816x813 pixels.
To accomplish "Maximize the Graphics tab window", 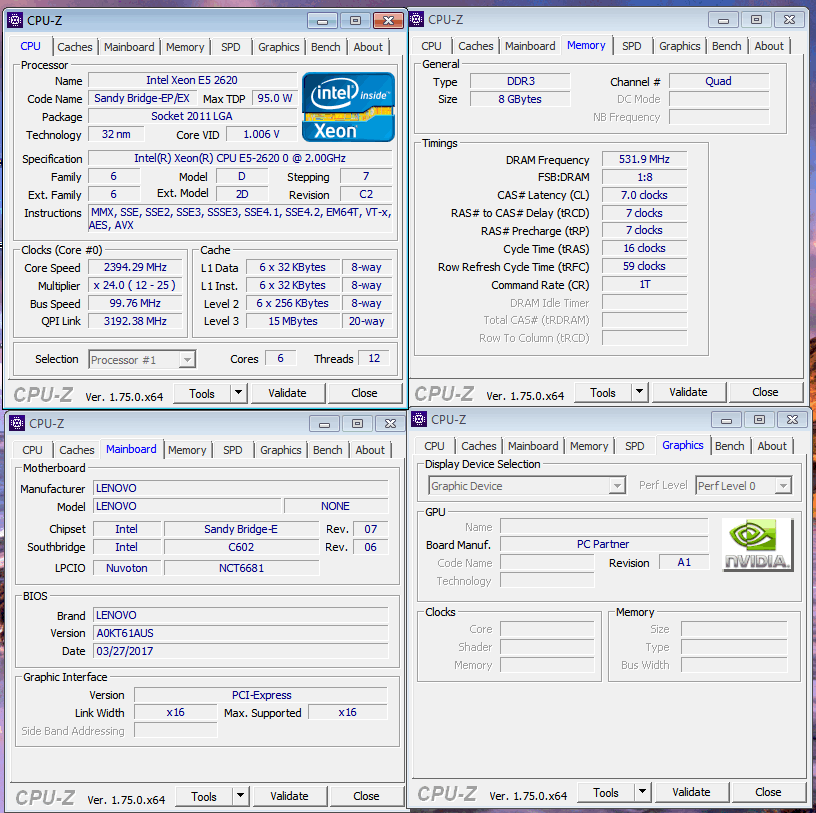I will (x=759, y=420).
